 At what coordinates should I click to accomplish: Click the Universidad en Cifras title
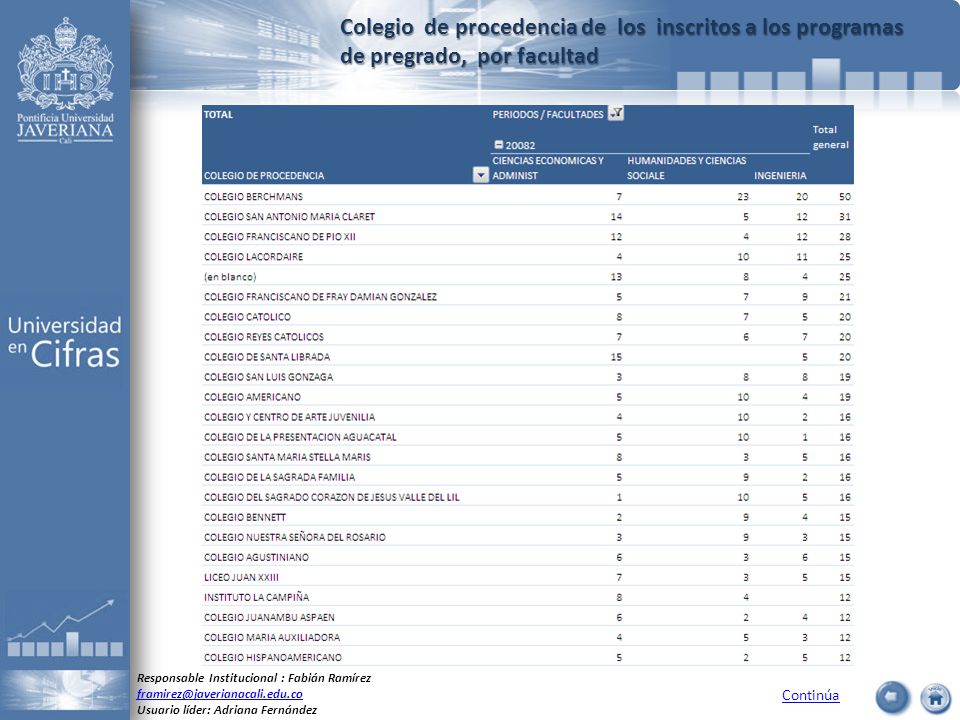[x=64, y=342]
